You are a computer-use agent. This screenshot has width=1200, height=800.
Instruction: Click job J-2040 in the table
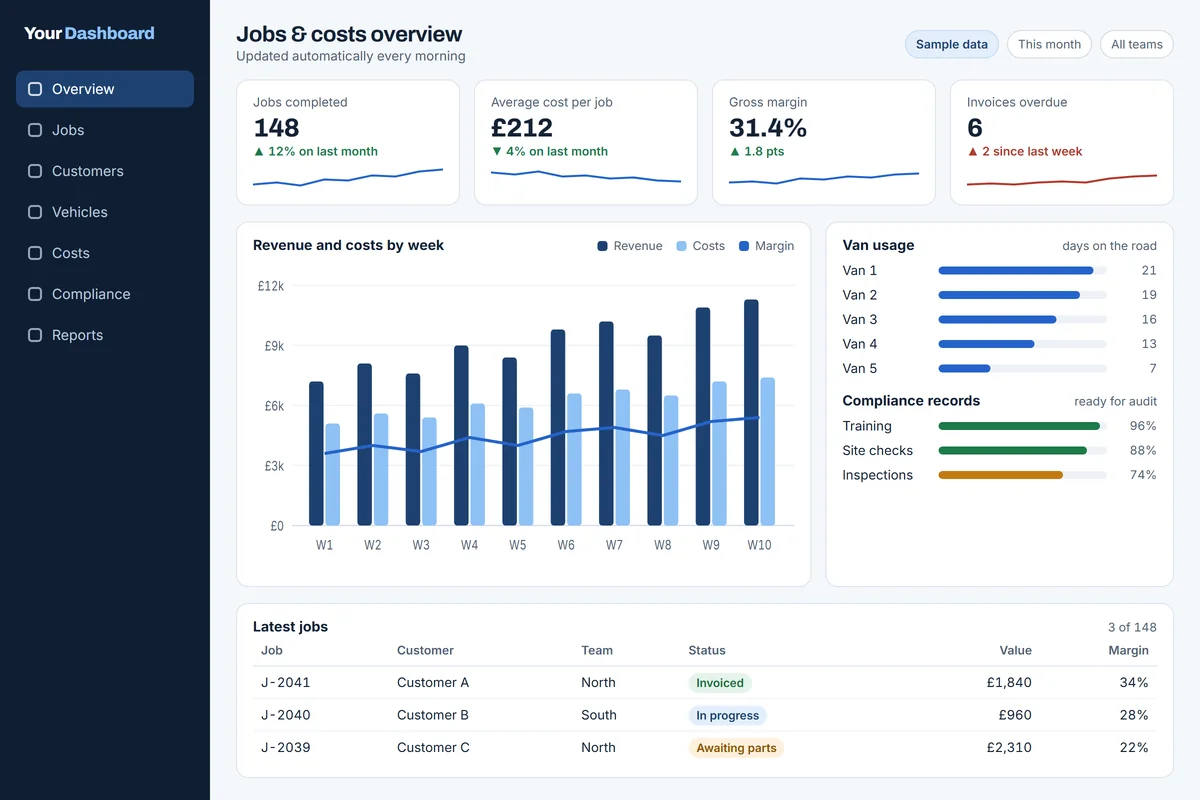tap(286, 715)
